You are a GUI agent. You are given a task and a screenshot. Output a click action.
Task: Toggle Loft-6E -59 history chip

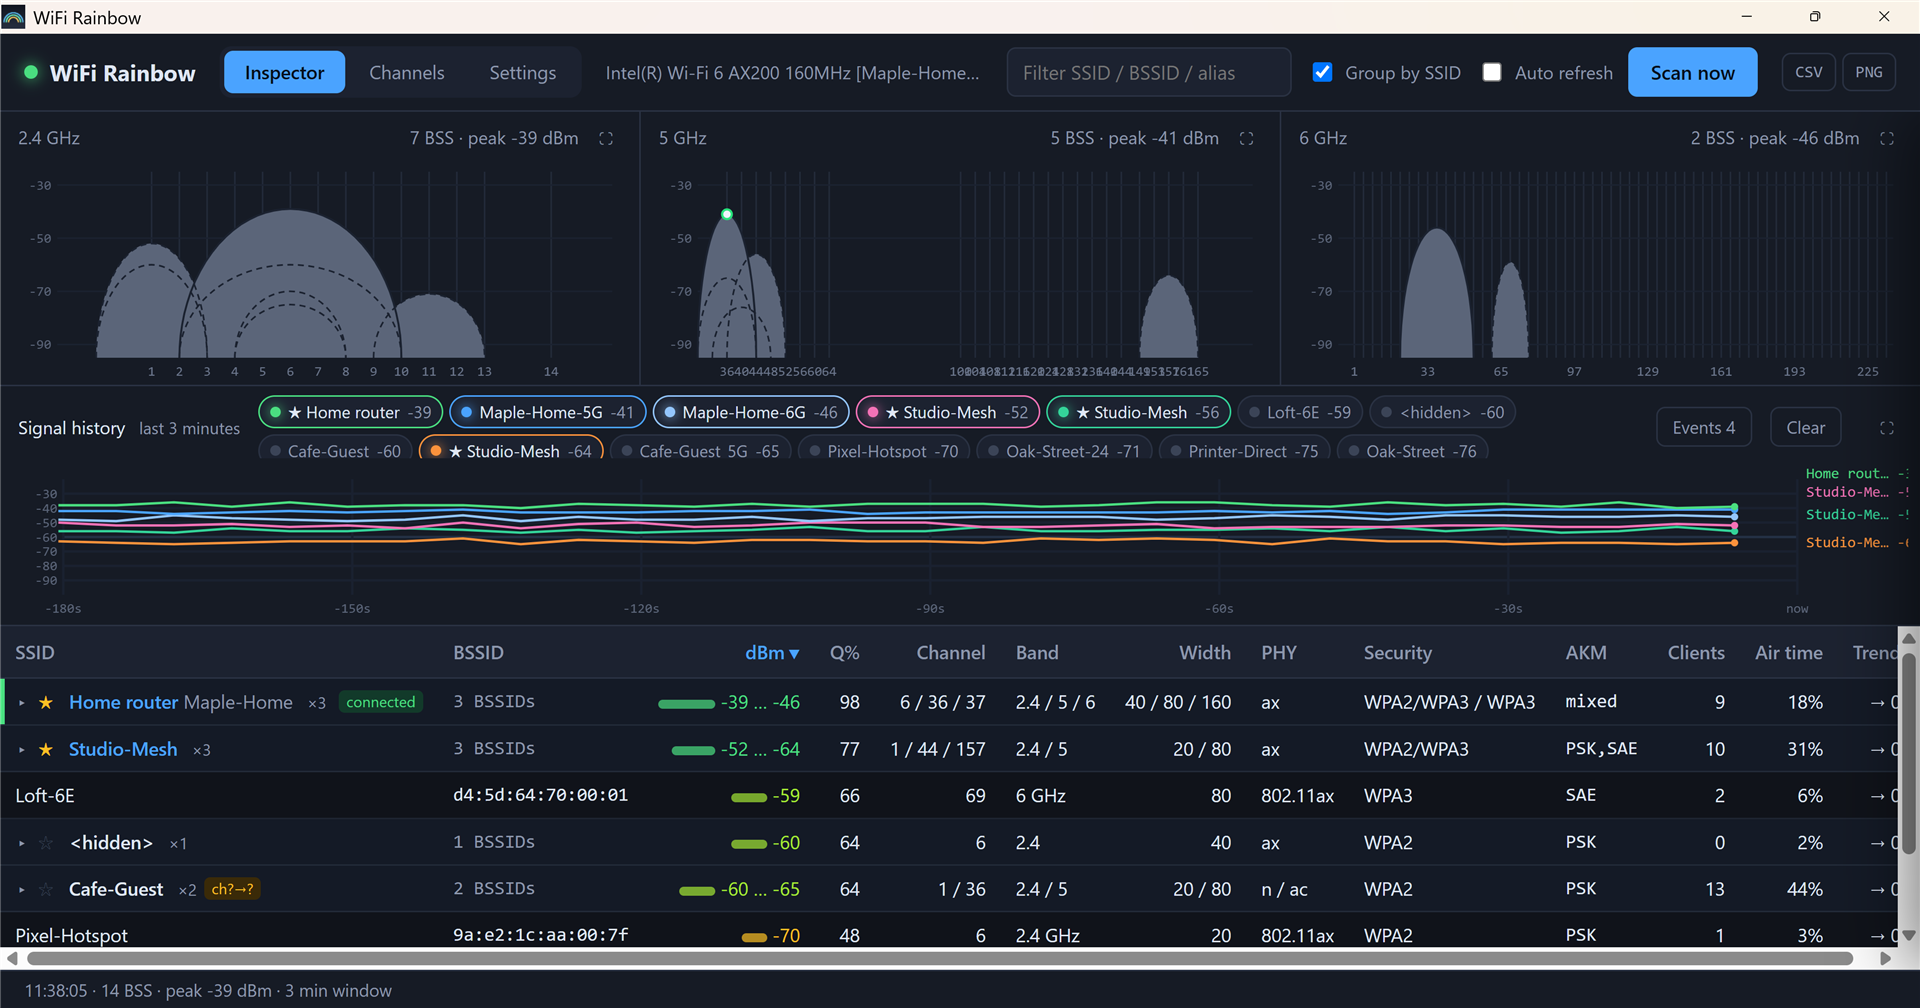1300,412
